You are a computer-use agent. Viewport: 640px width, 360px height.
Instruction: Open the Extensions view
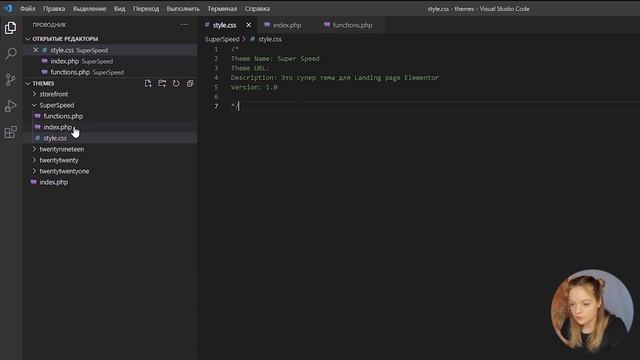[11, 132]
